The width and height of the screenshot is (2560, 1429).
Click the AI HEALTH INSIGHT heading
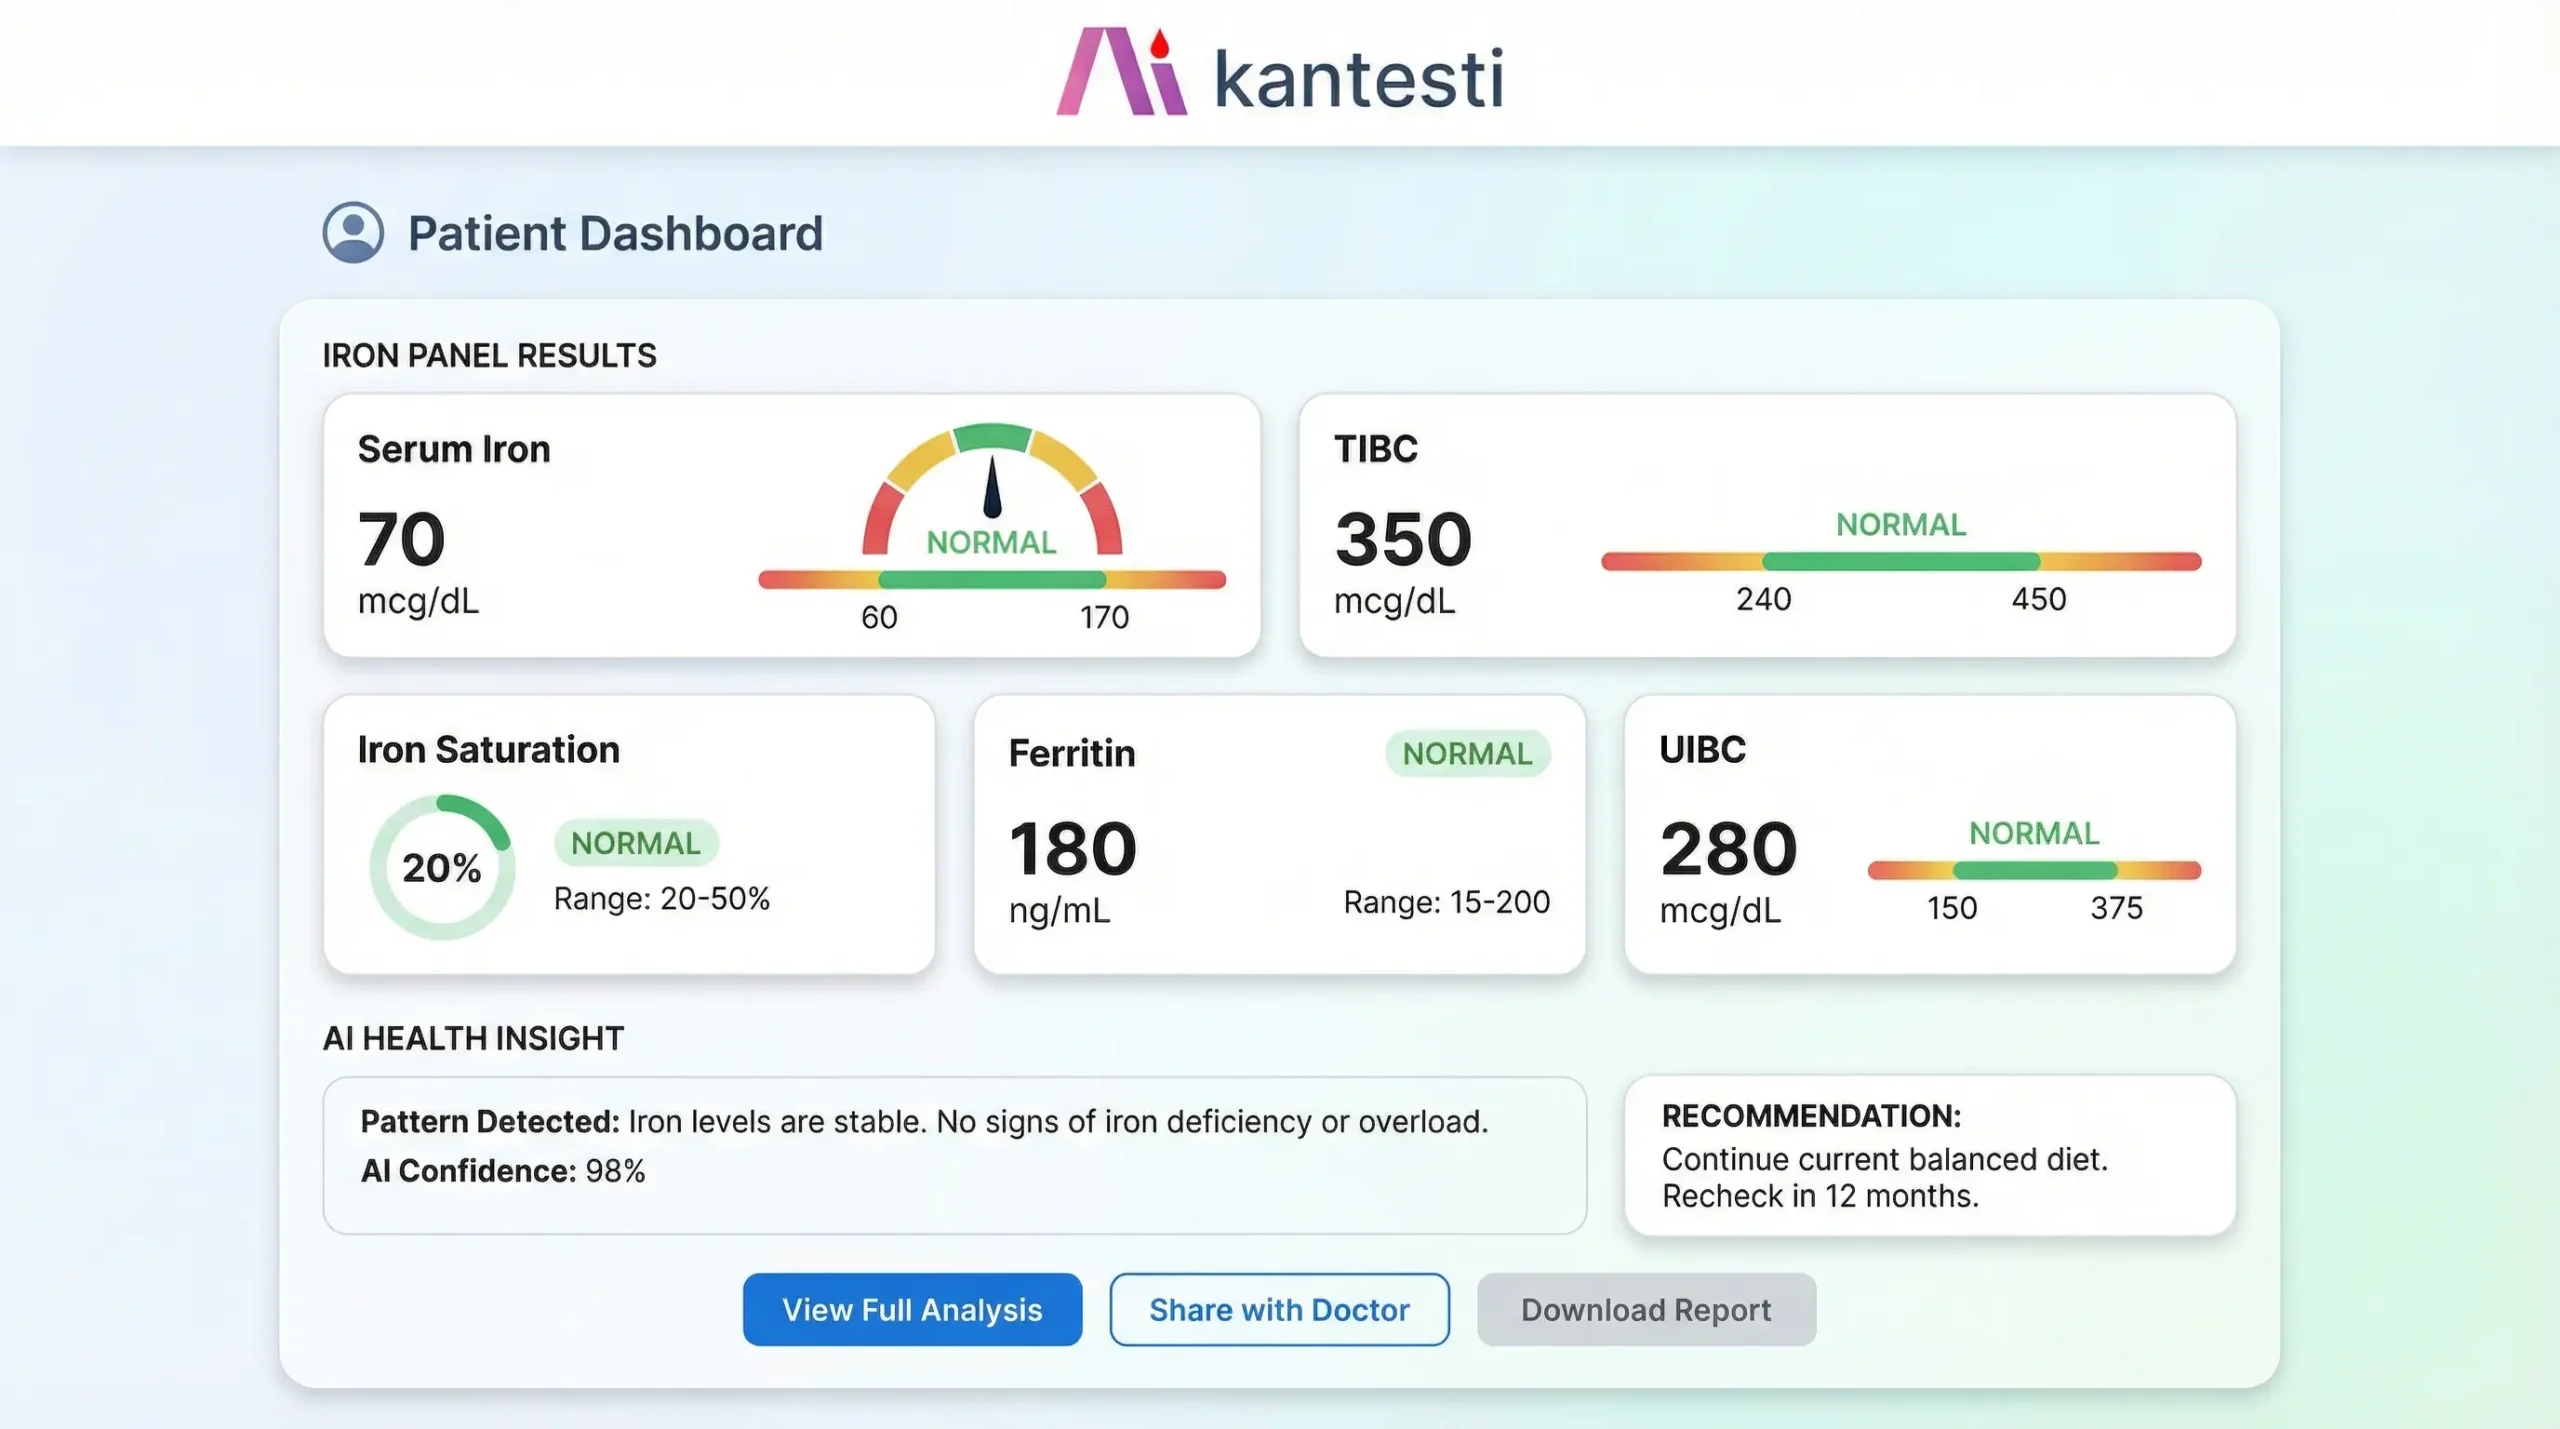point(473,1038)
